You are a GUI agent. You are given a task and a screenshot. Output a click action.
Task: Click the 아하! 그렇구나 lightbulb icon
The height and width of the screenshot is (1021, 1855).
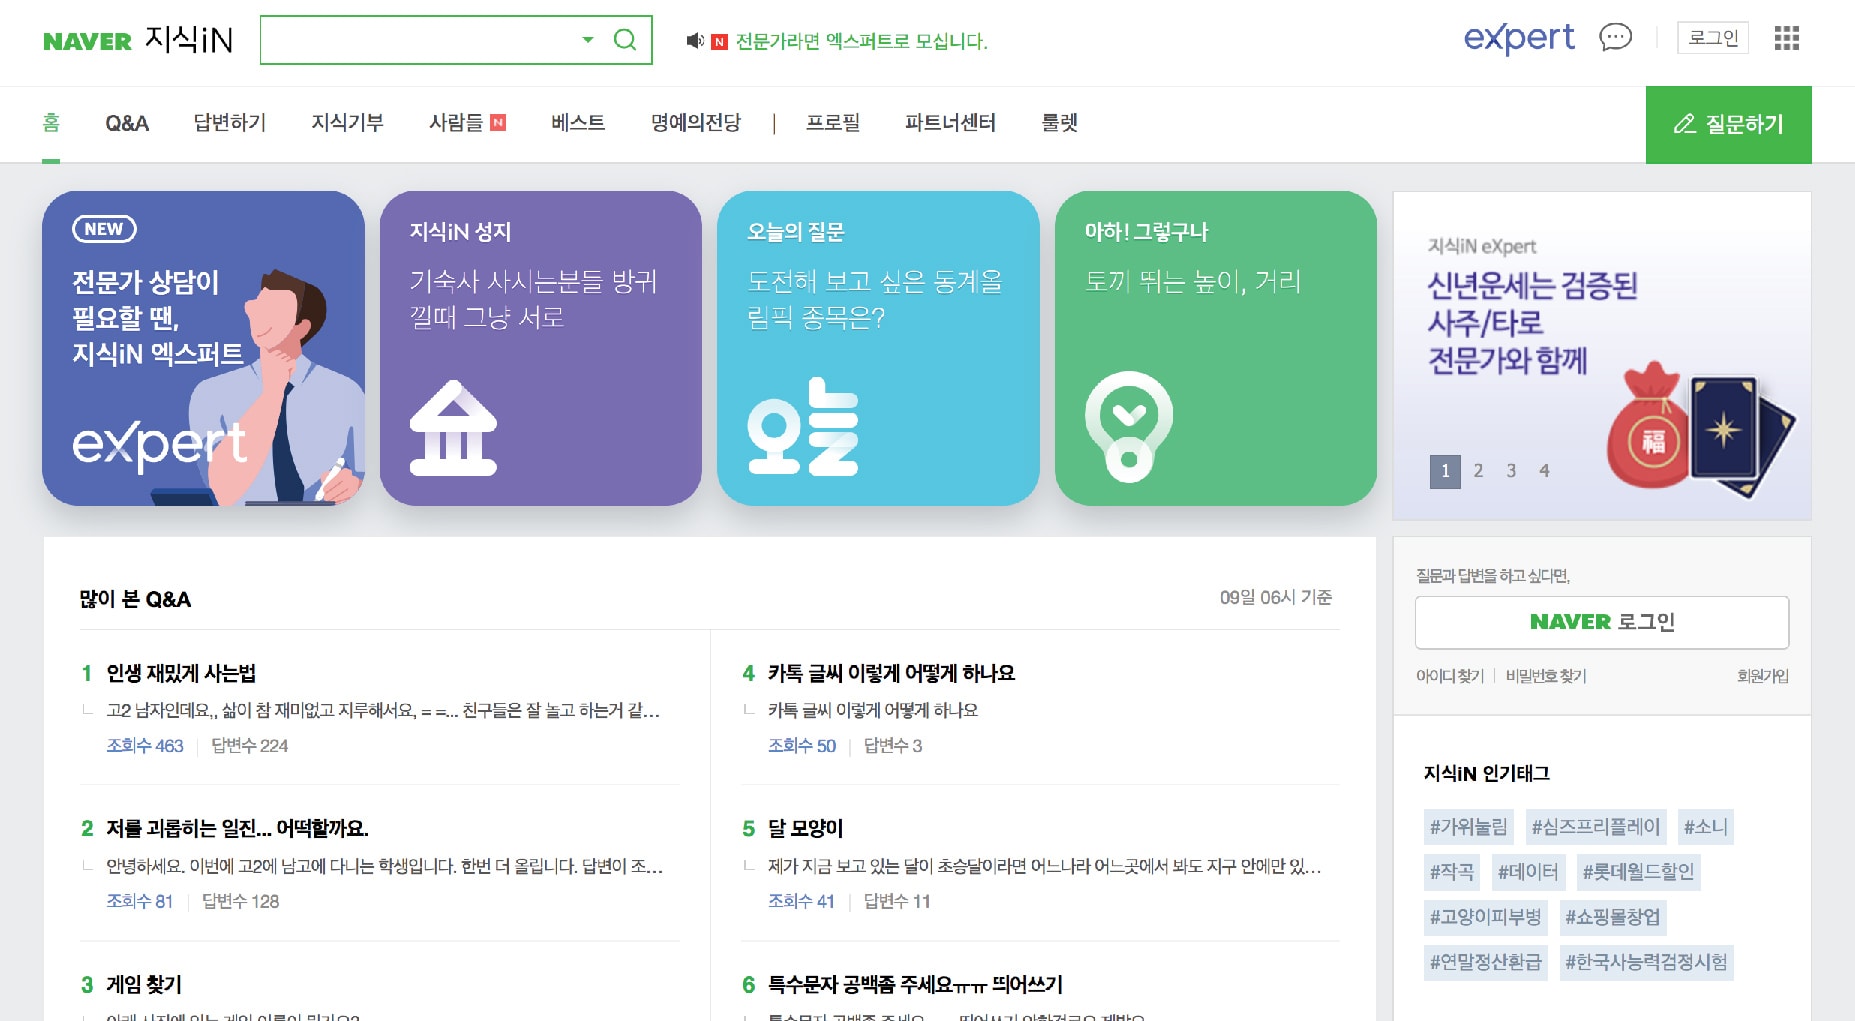point(1128,426)
